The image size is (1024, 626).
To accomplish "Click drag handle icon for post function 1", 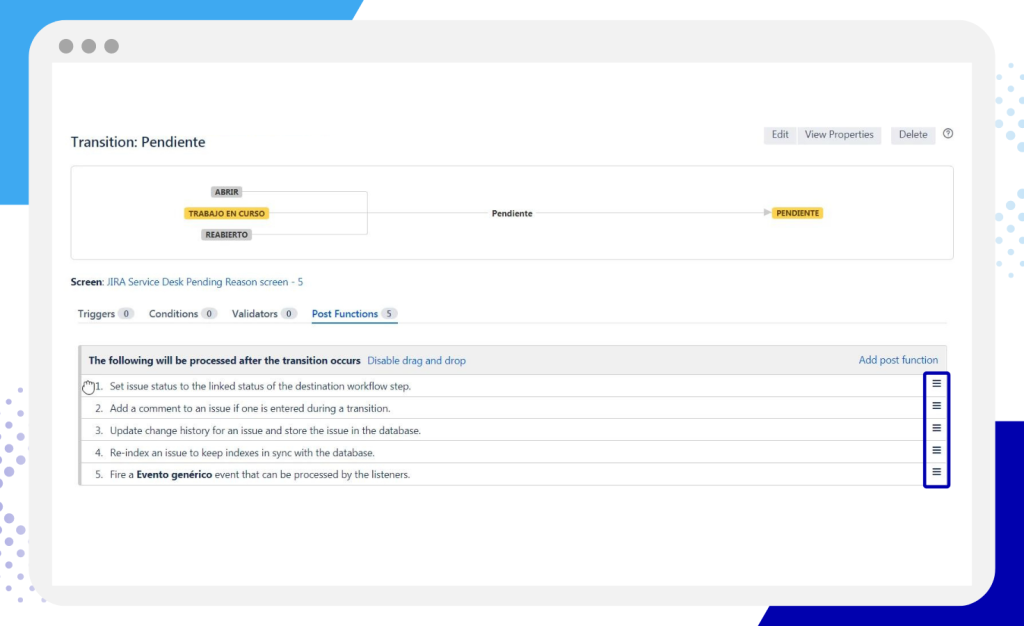I will point(936,384).
